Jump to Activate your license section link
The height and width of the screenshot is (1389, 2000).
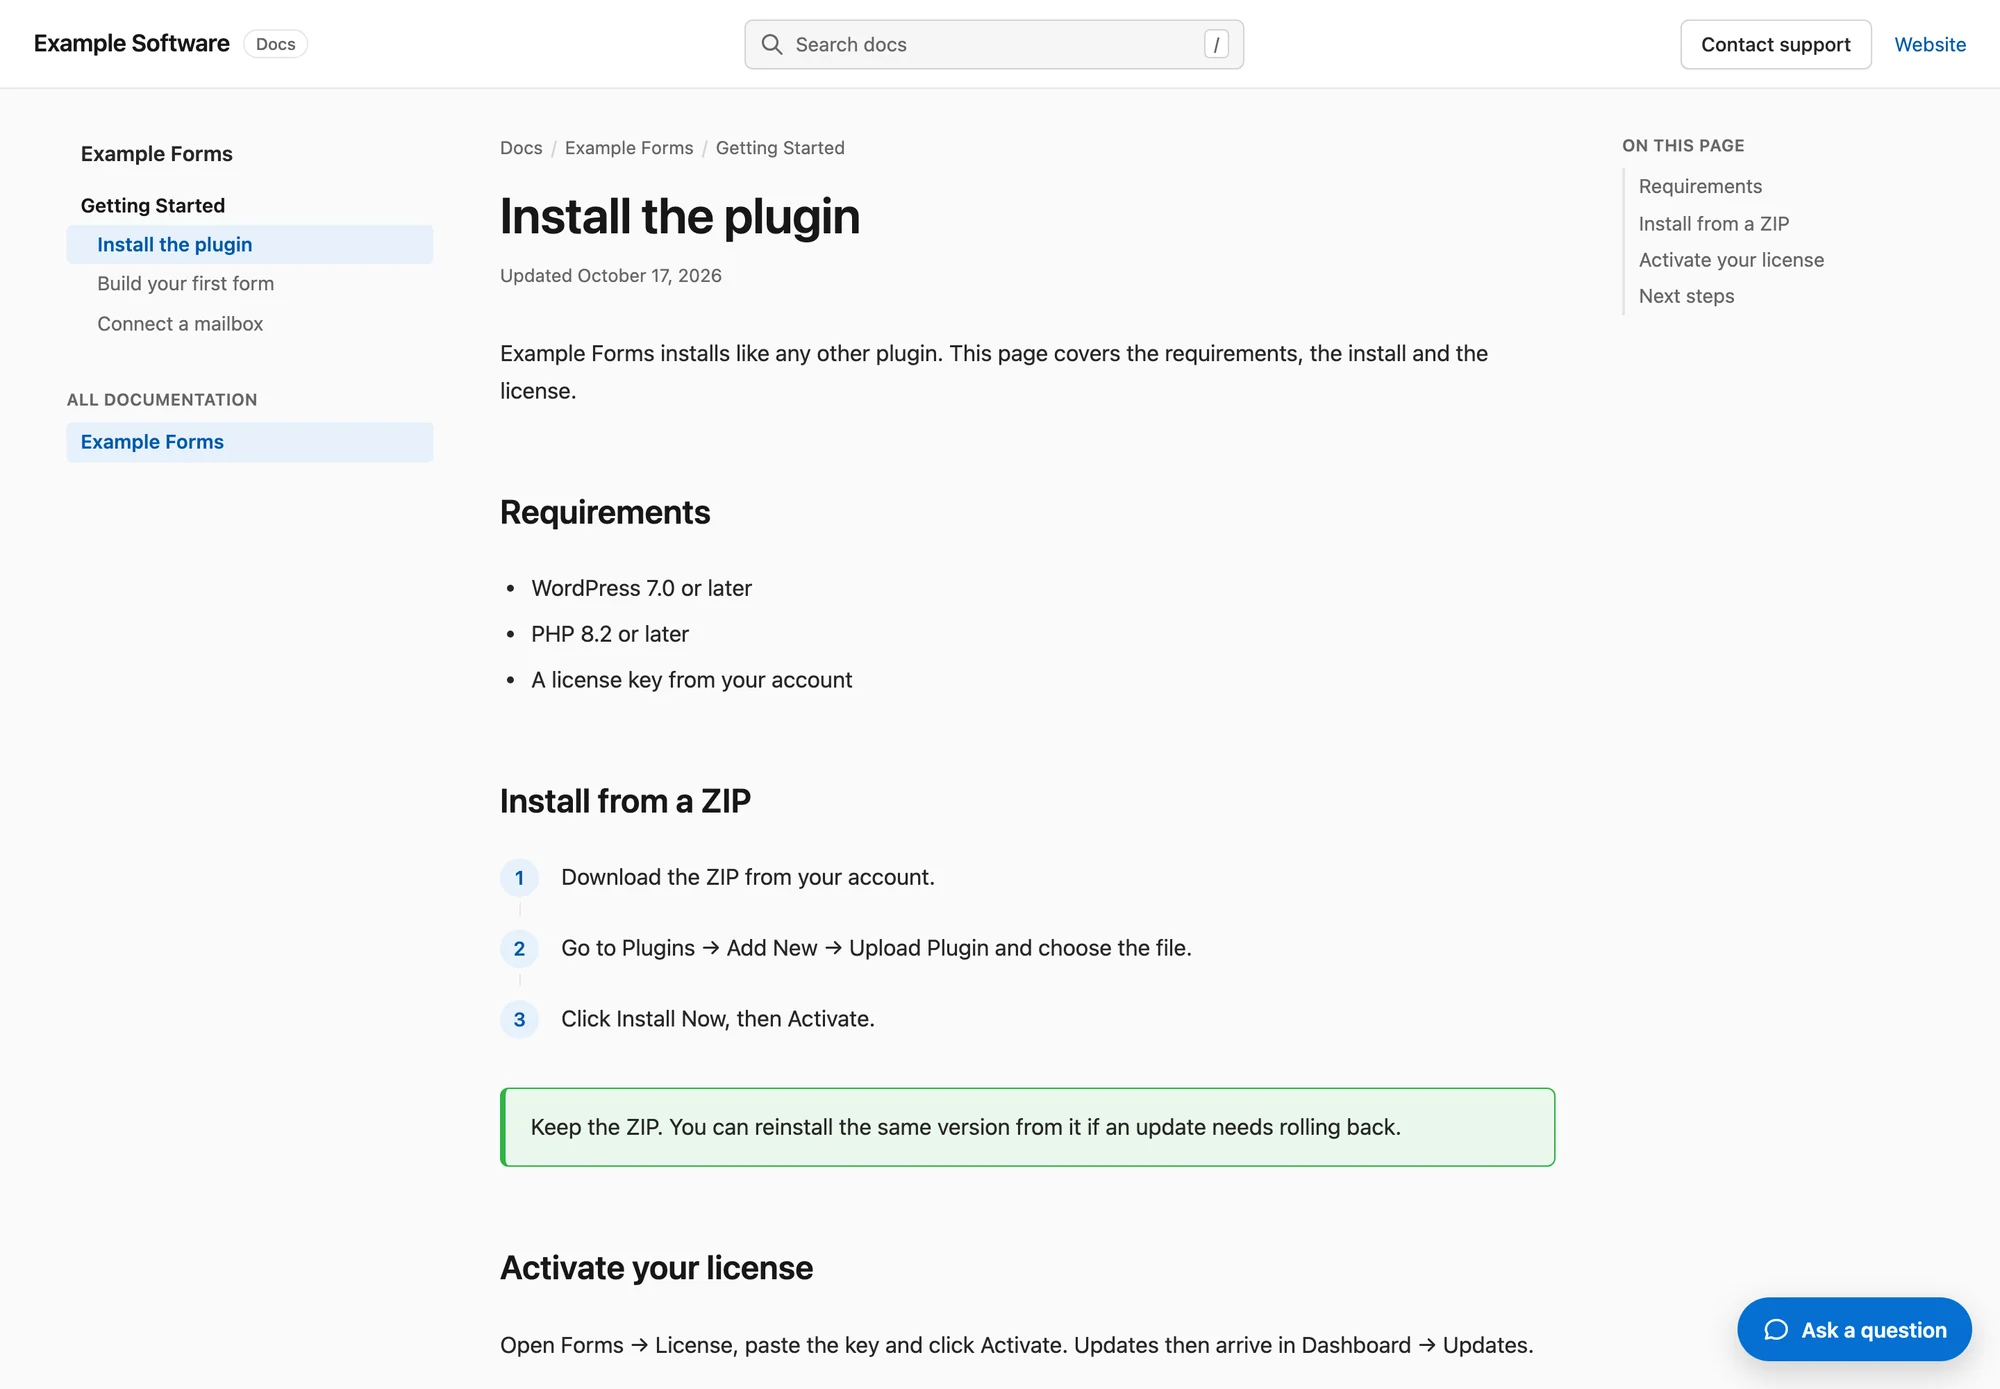[1731, 260]
